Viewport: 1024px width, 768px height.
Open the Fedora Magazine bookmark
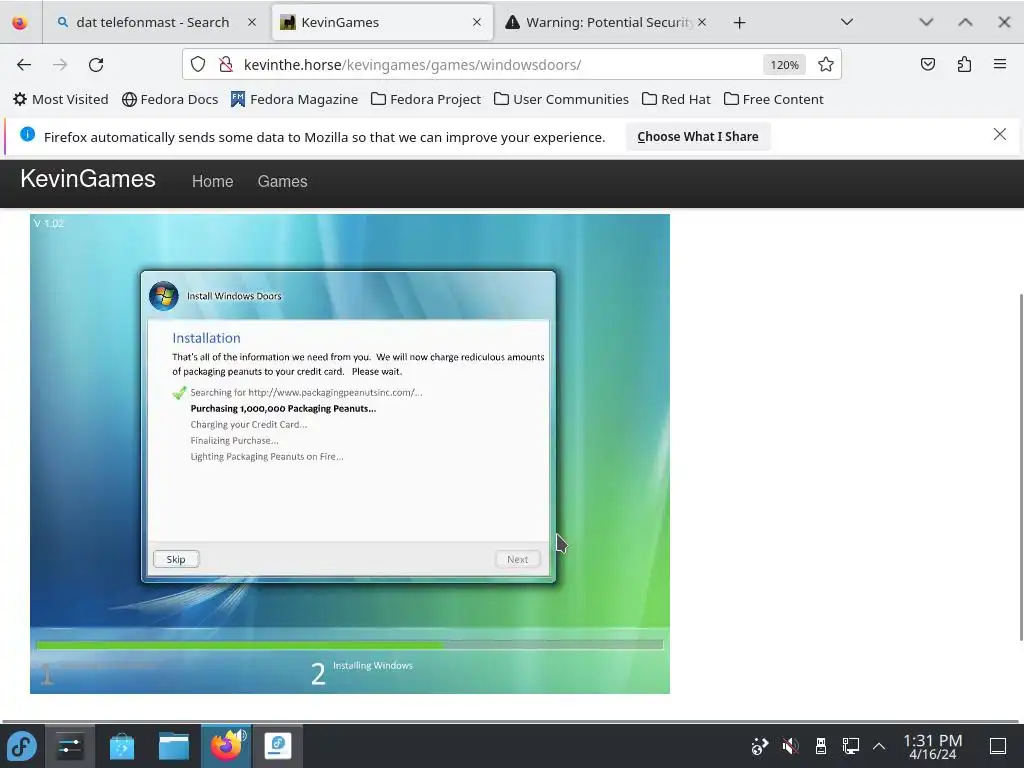295,99
